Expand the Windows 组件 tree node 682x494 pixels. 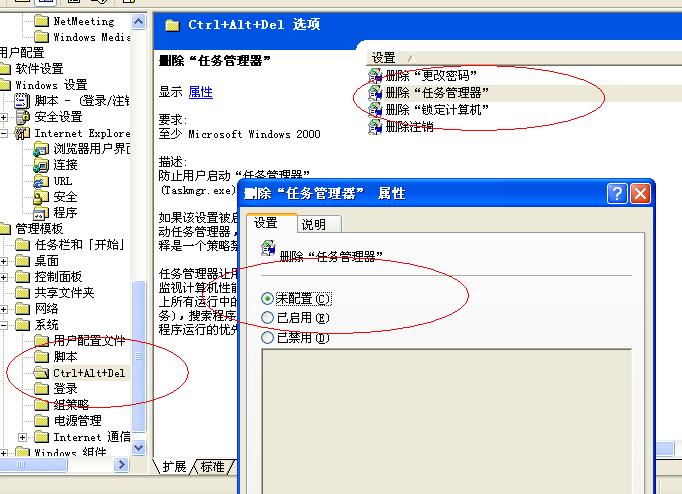[x=3, y=453]
